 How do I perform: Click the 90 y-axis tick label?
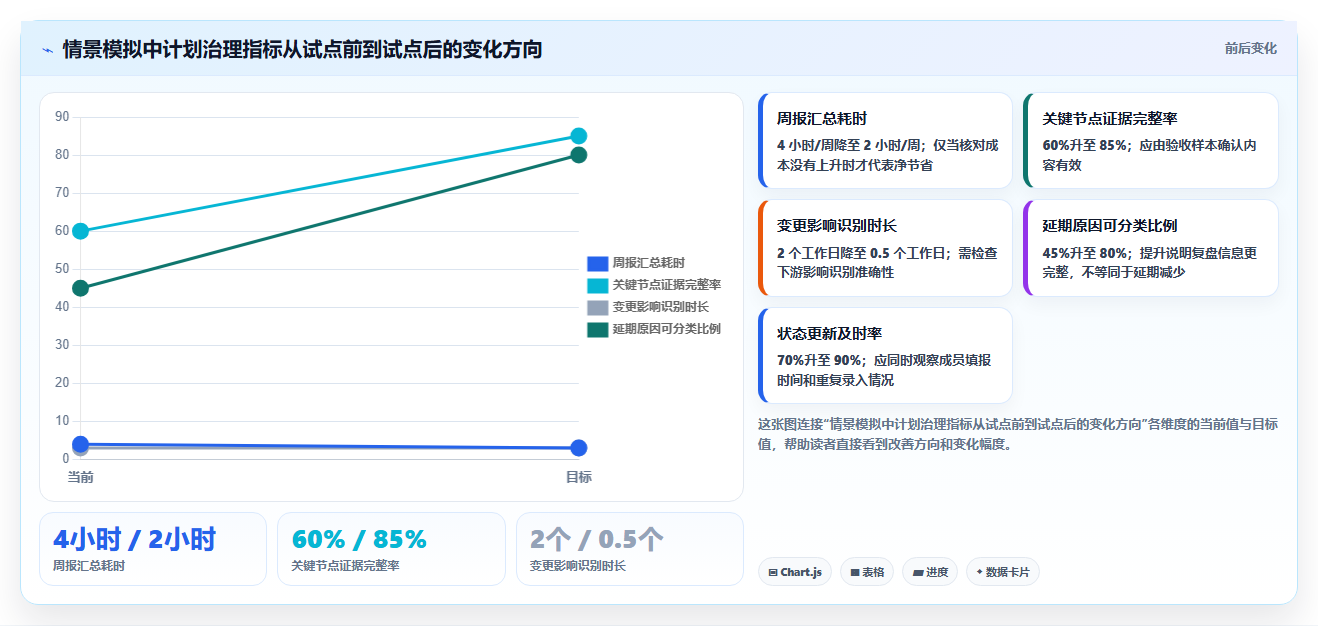62,117
